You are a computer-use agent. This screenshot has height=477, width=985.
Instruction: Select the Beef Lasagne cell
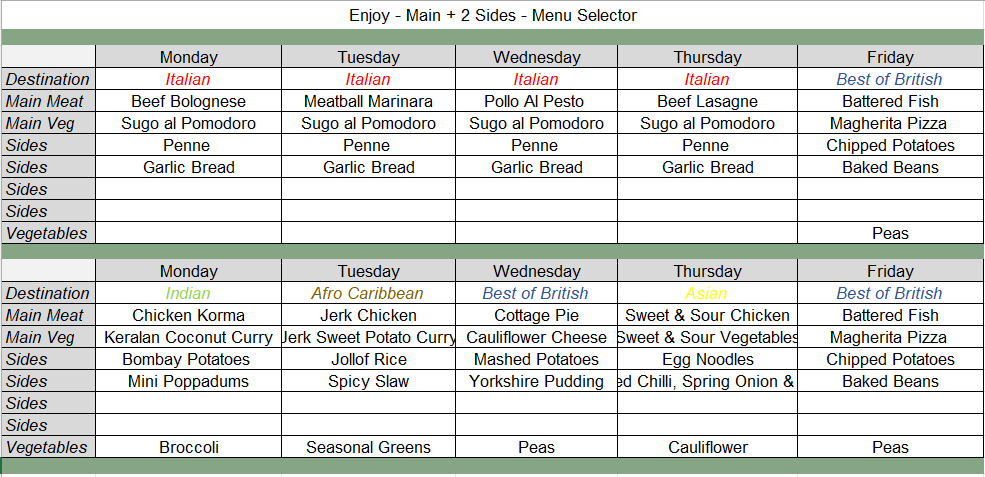[707, 101]
